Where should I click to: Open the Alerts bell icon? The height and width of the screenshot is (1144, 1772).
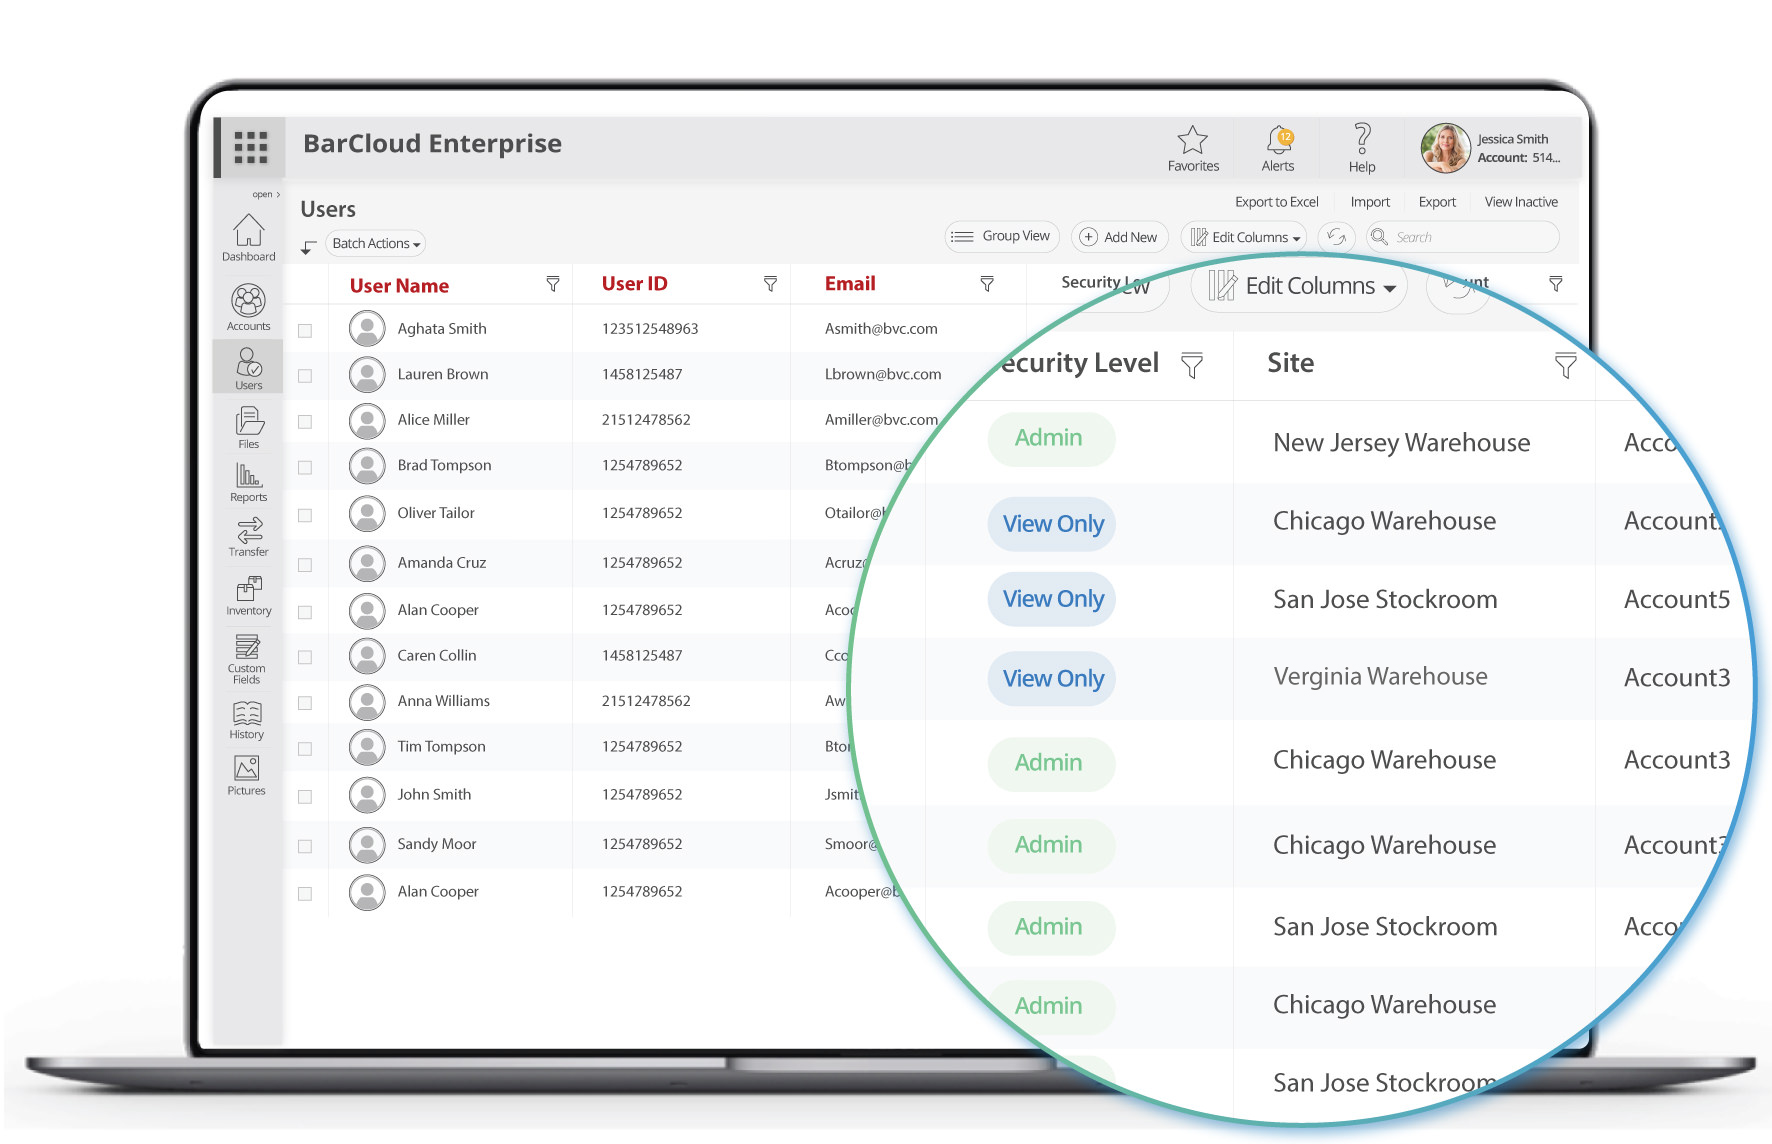[1278, 140]
